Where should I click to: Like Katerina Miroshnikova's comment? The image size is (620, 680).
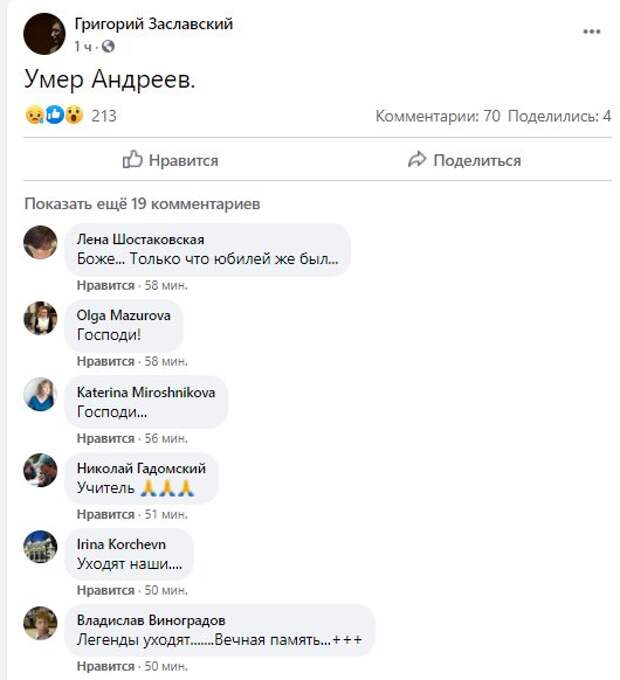(x=105, y=438)
